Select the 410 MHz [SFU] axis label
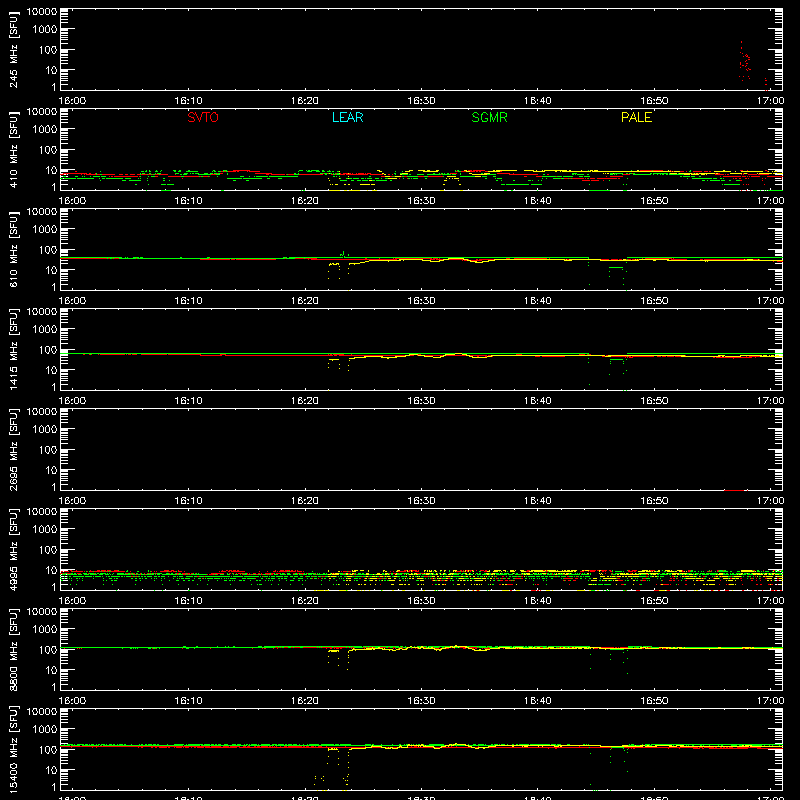 pos(14,149)
